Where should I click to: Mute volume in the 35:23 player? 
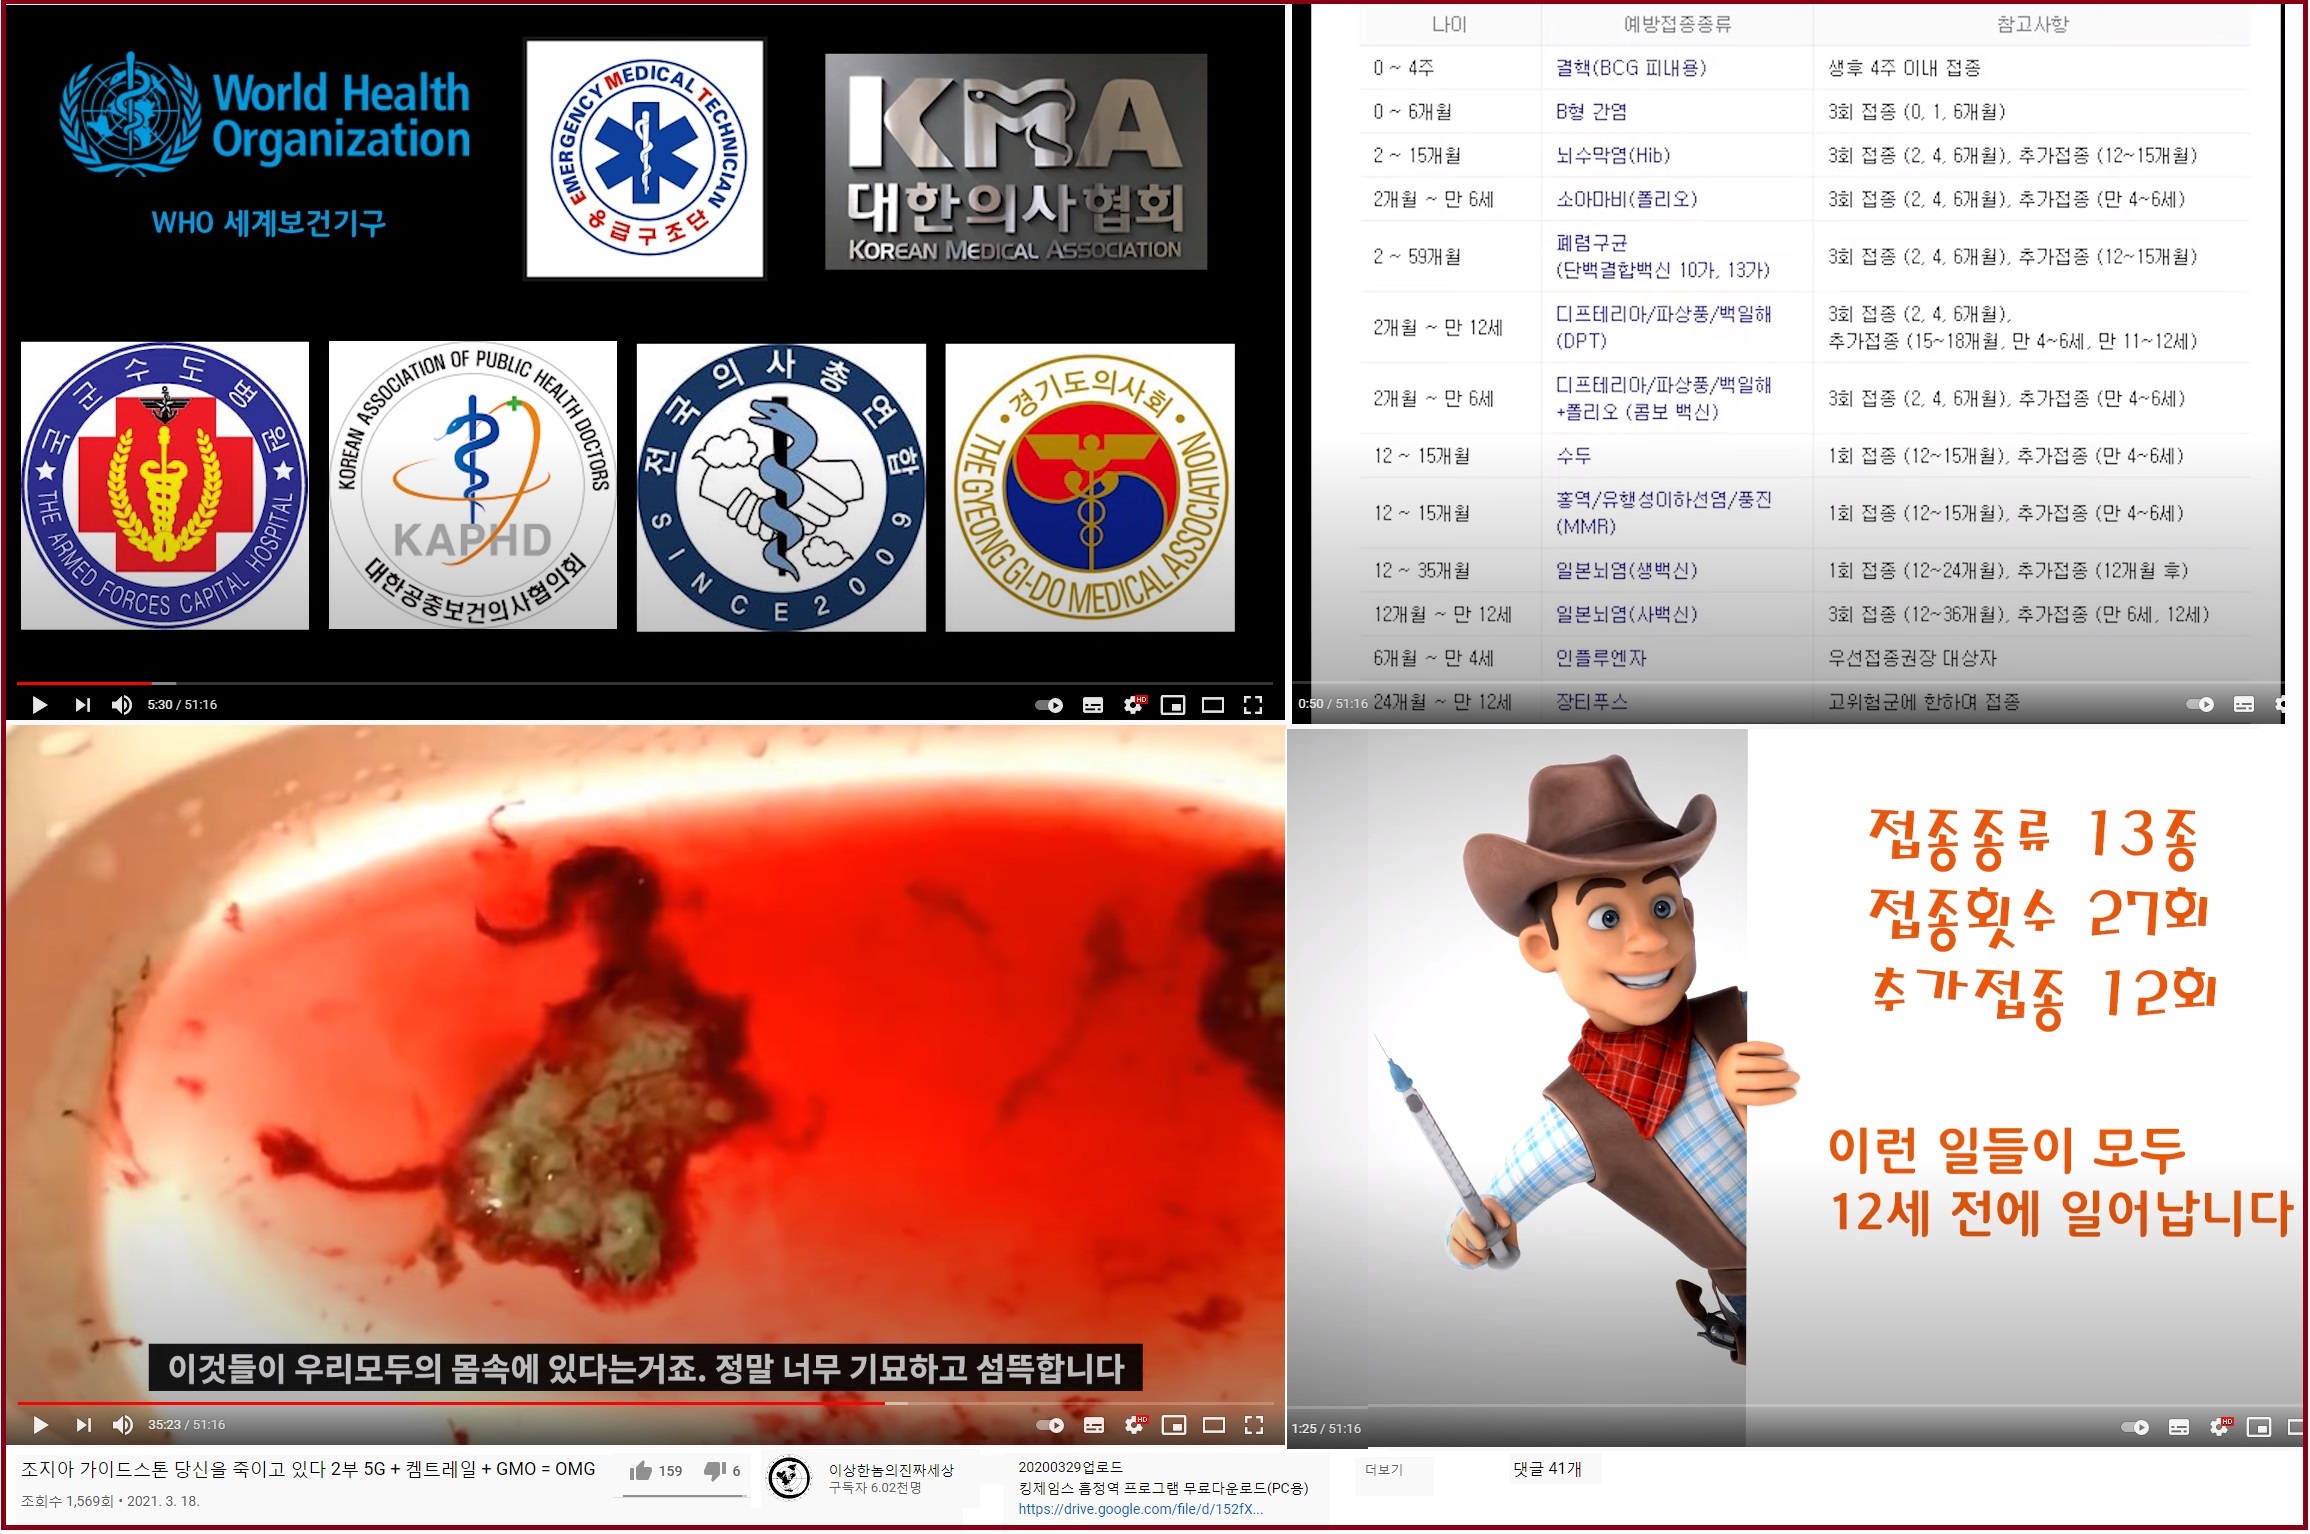(123, 1427)
